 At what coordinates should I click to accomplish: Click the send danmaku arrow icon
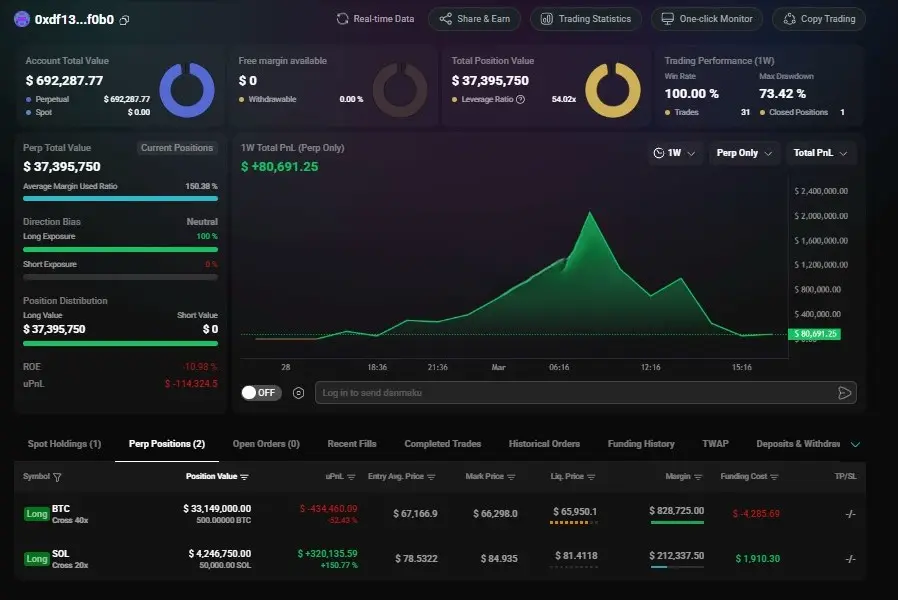(x=844, y=393)
